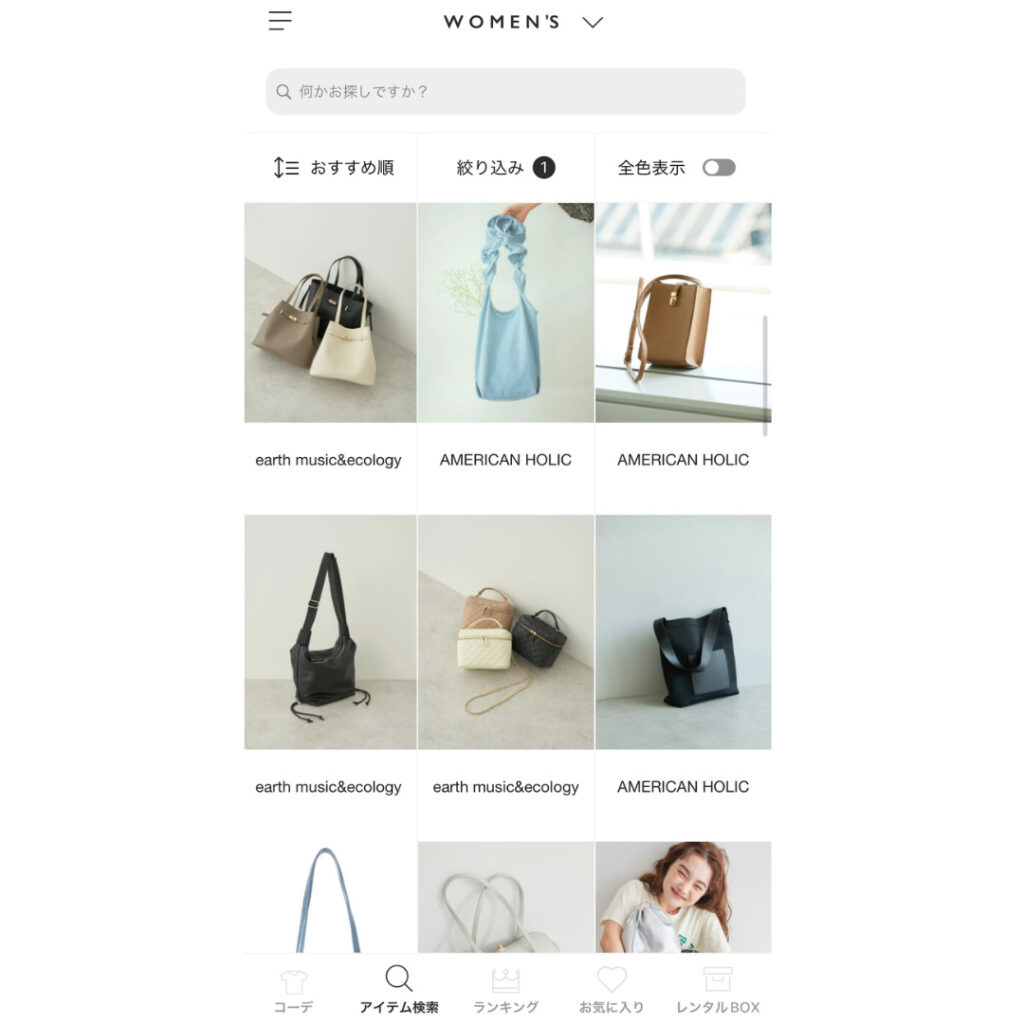Click the sort arrows icon
This screenshot has width=1024, height=1024.
[x=286, y=168]
